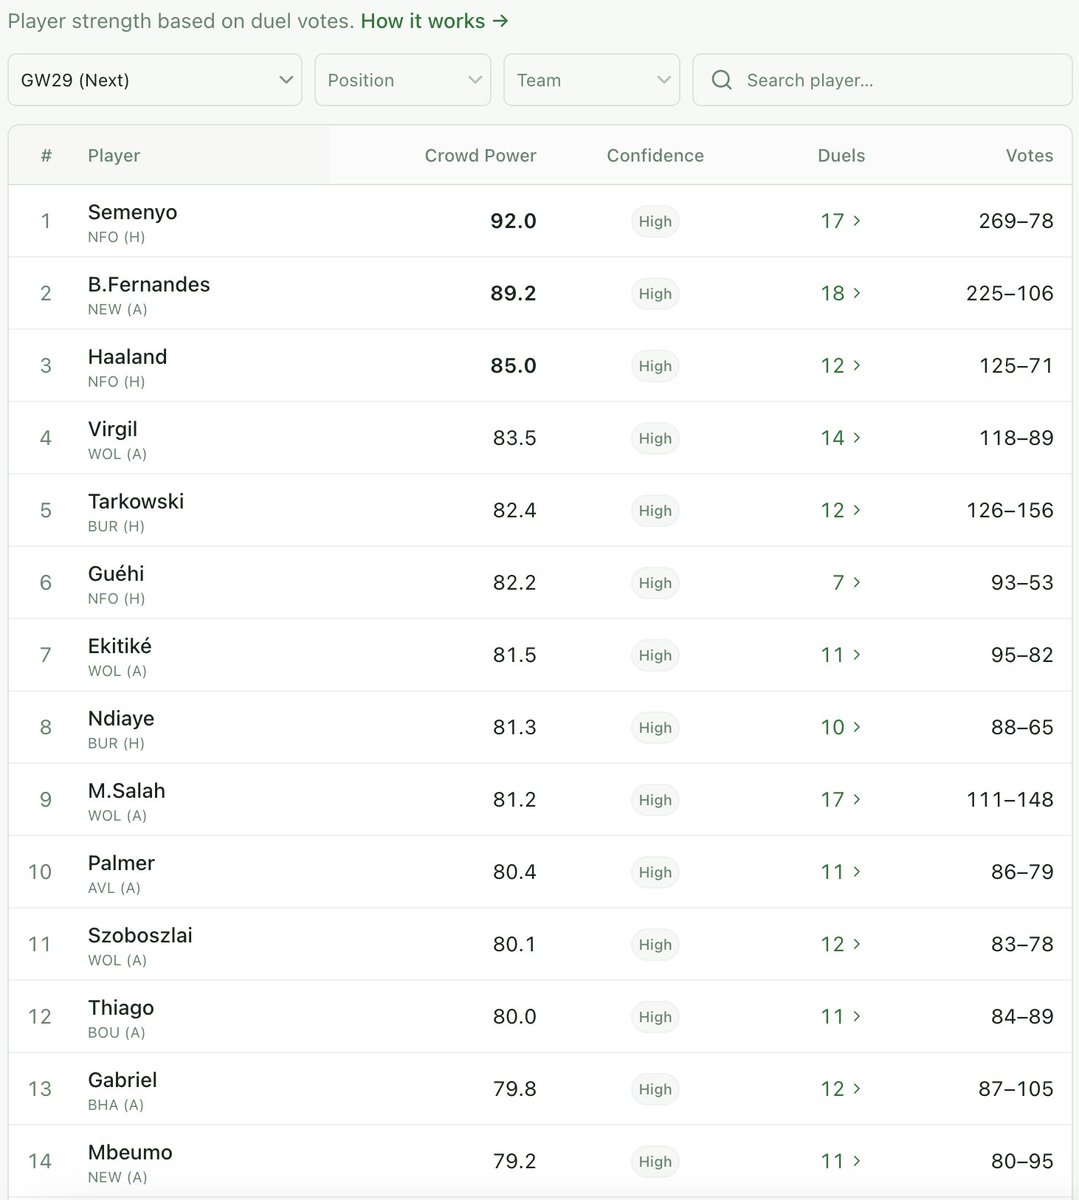Click Thiago's High confidence badge
The image size is (1079, 1200).
(x=655, y=1016)
